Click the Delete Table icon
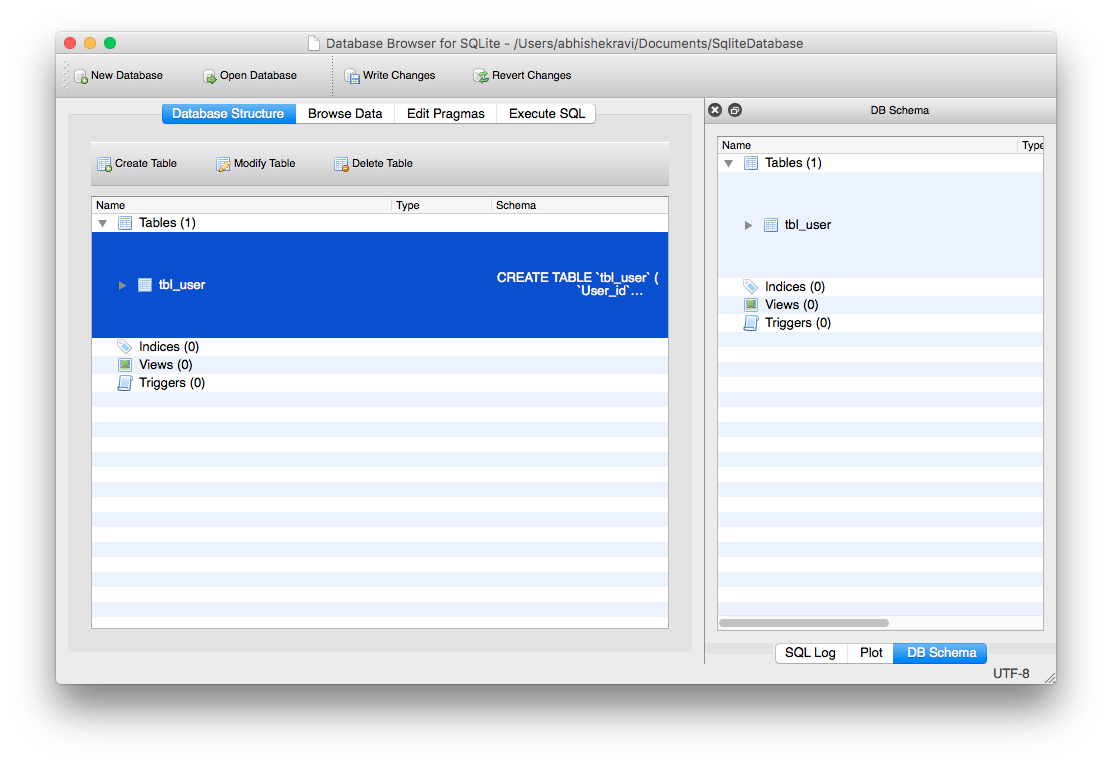This screenshot has width=1112, height=764. click(x=342, y=164)
